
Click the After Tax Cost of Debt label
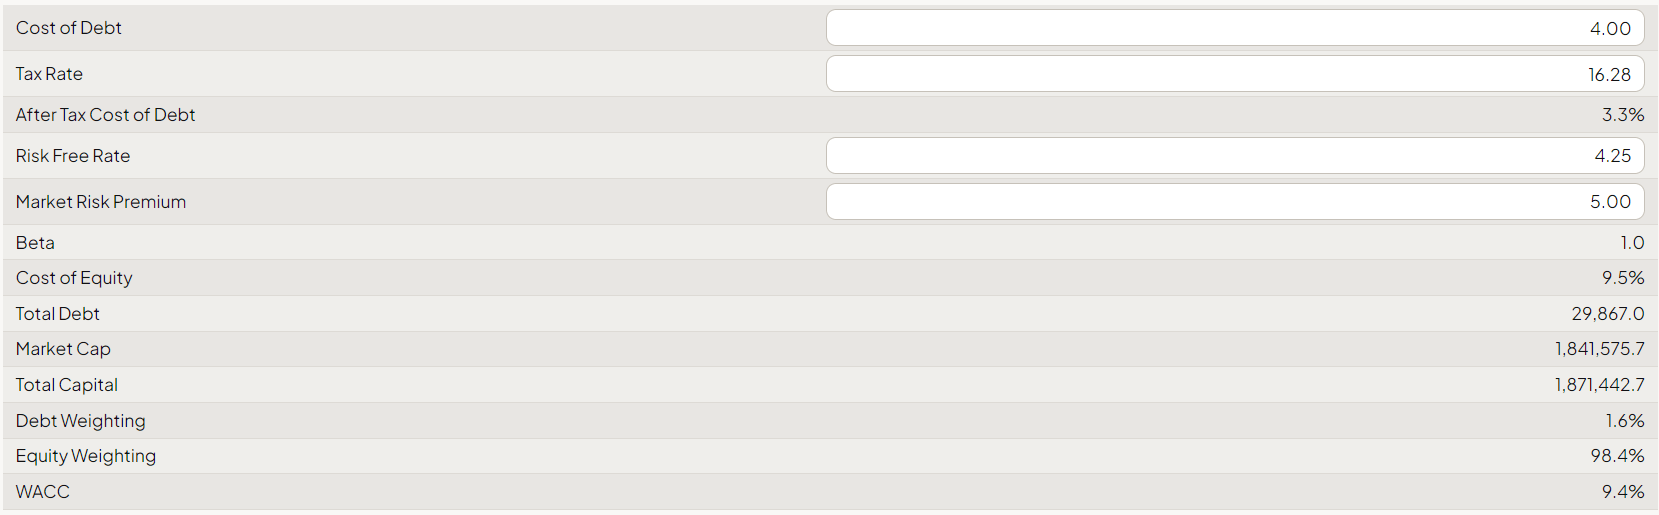[105, 115]
